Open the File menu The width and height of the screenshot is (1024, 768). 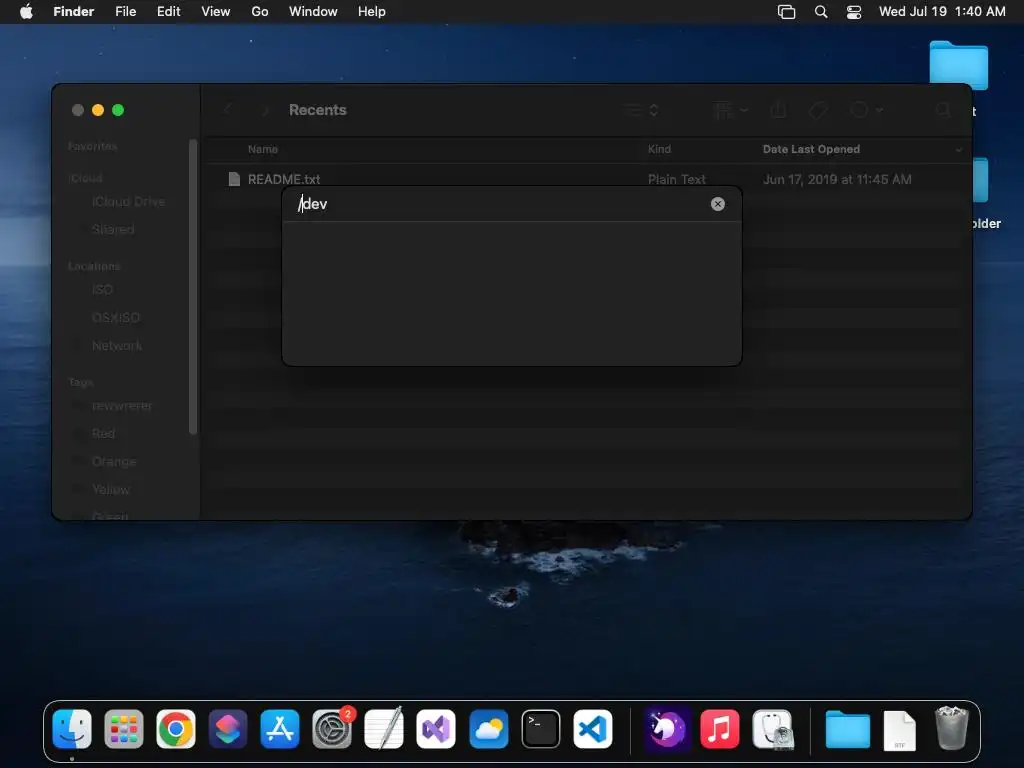[x=125, y=12]
